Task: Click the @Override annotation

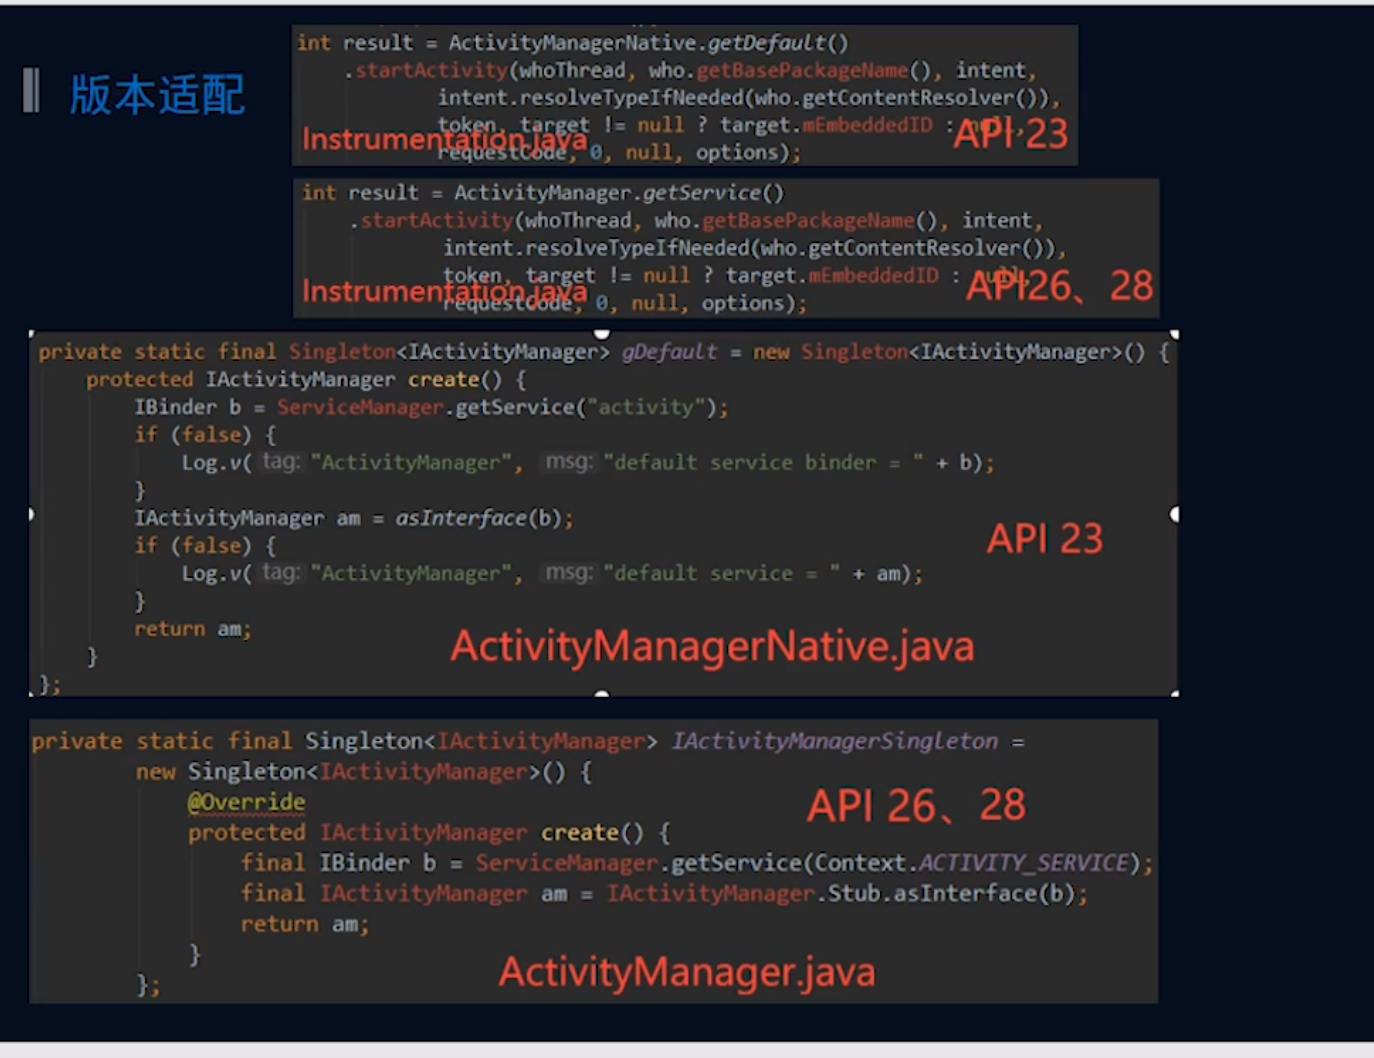Action: click(x=246, y=802)
